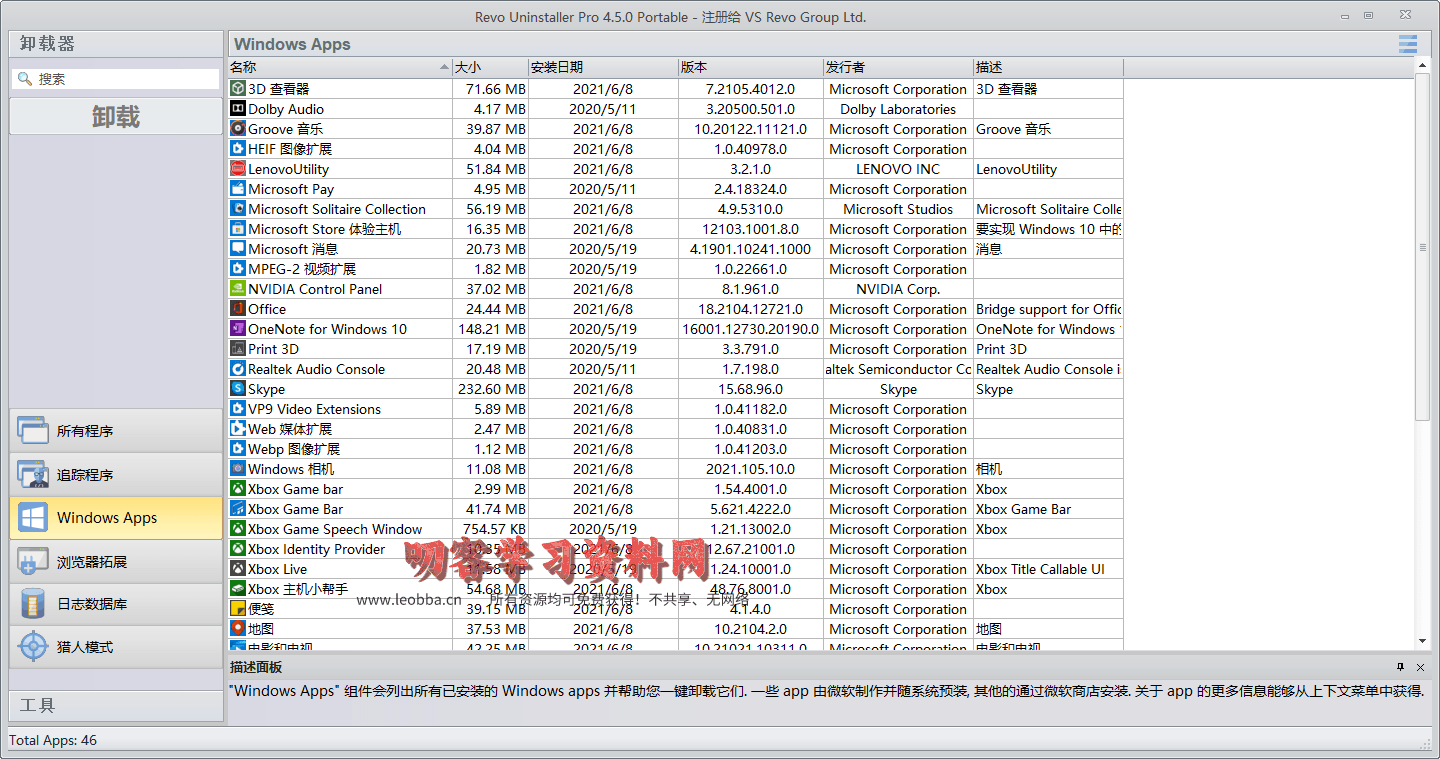
Task: Click the NVIDIA Control Panel app icon
Action: click(x=237, y=289)
